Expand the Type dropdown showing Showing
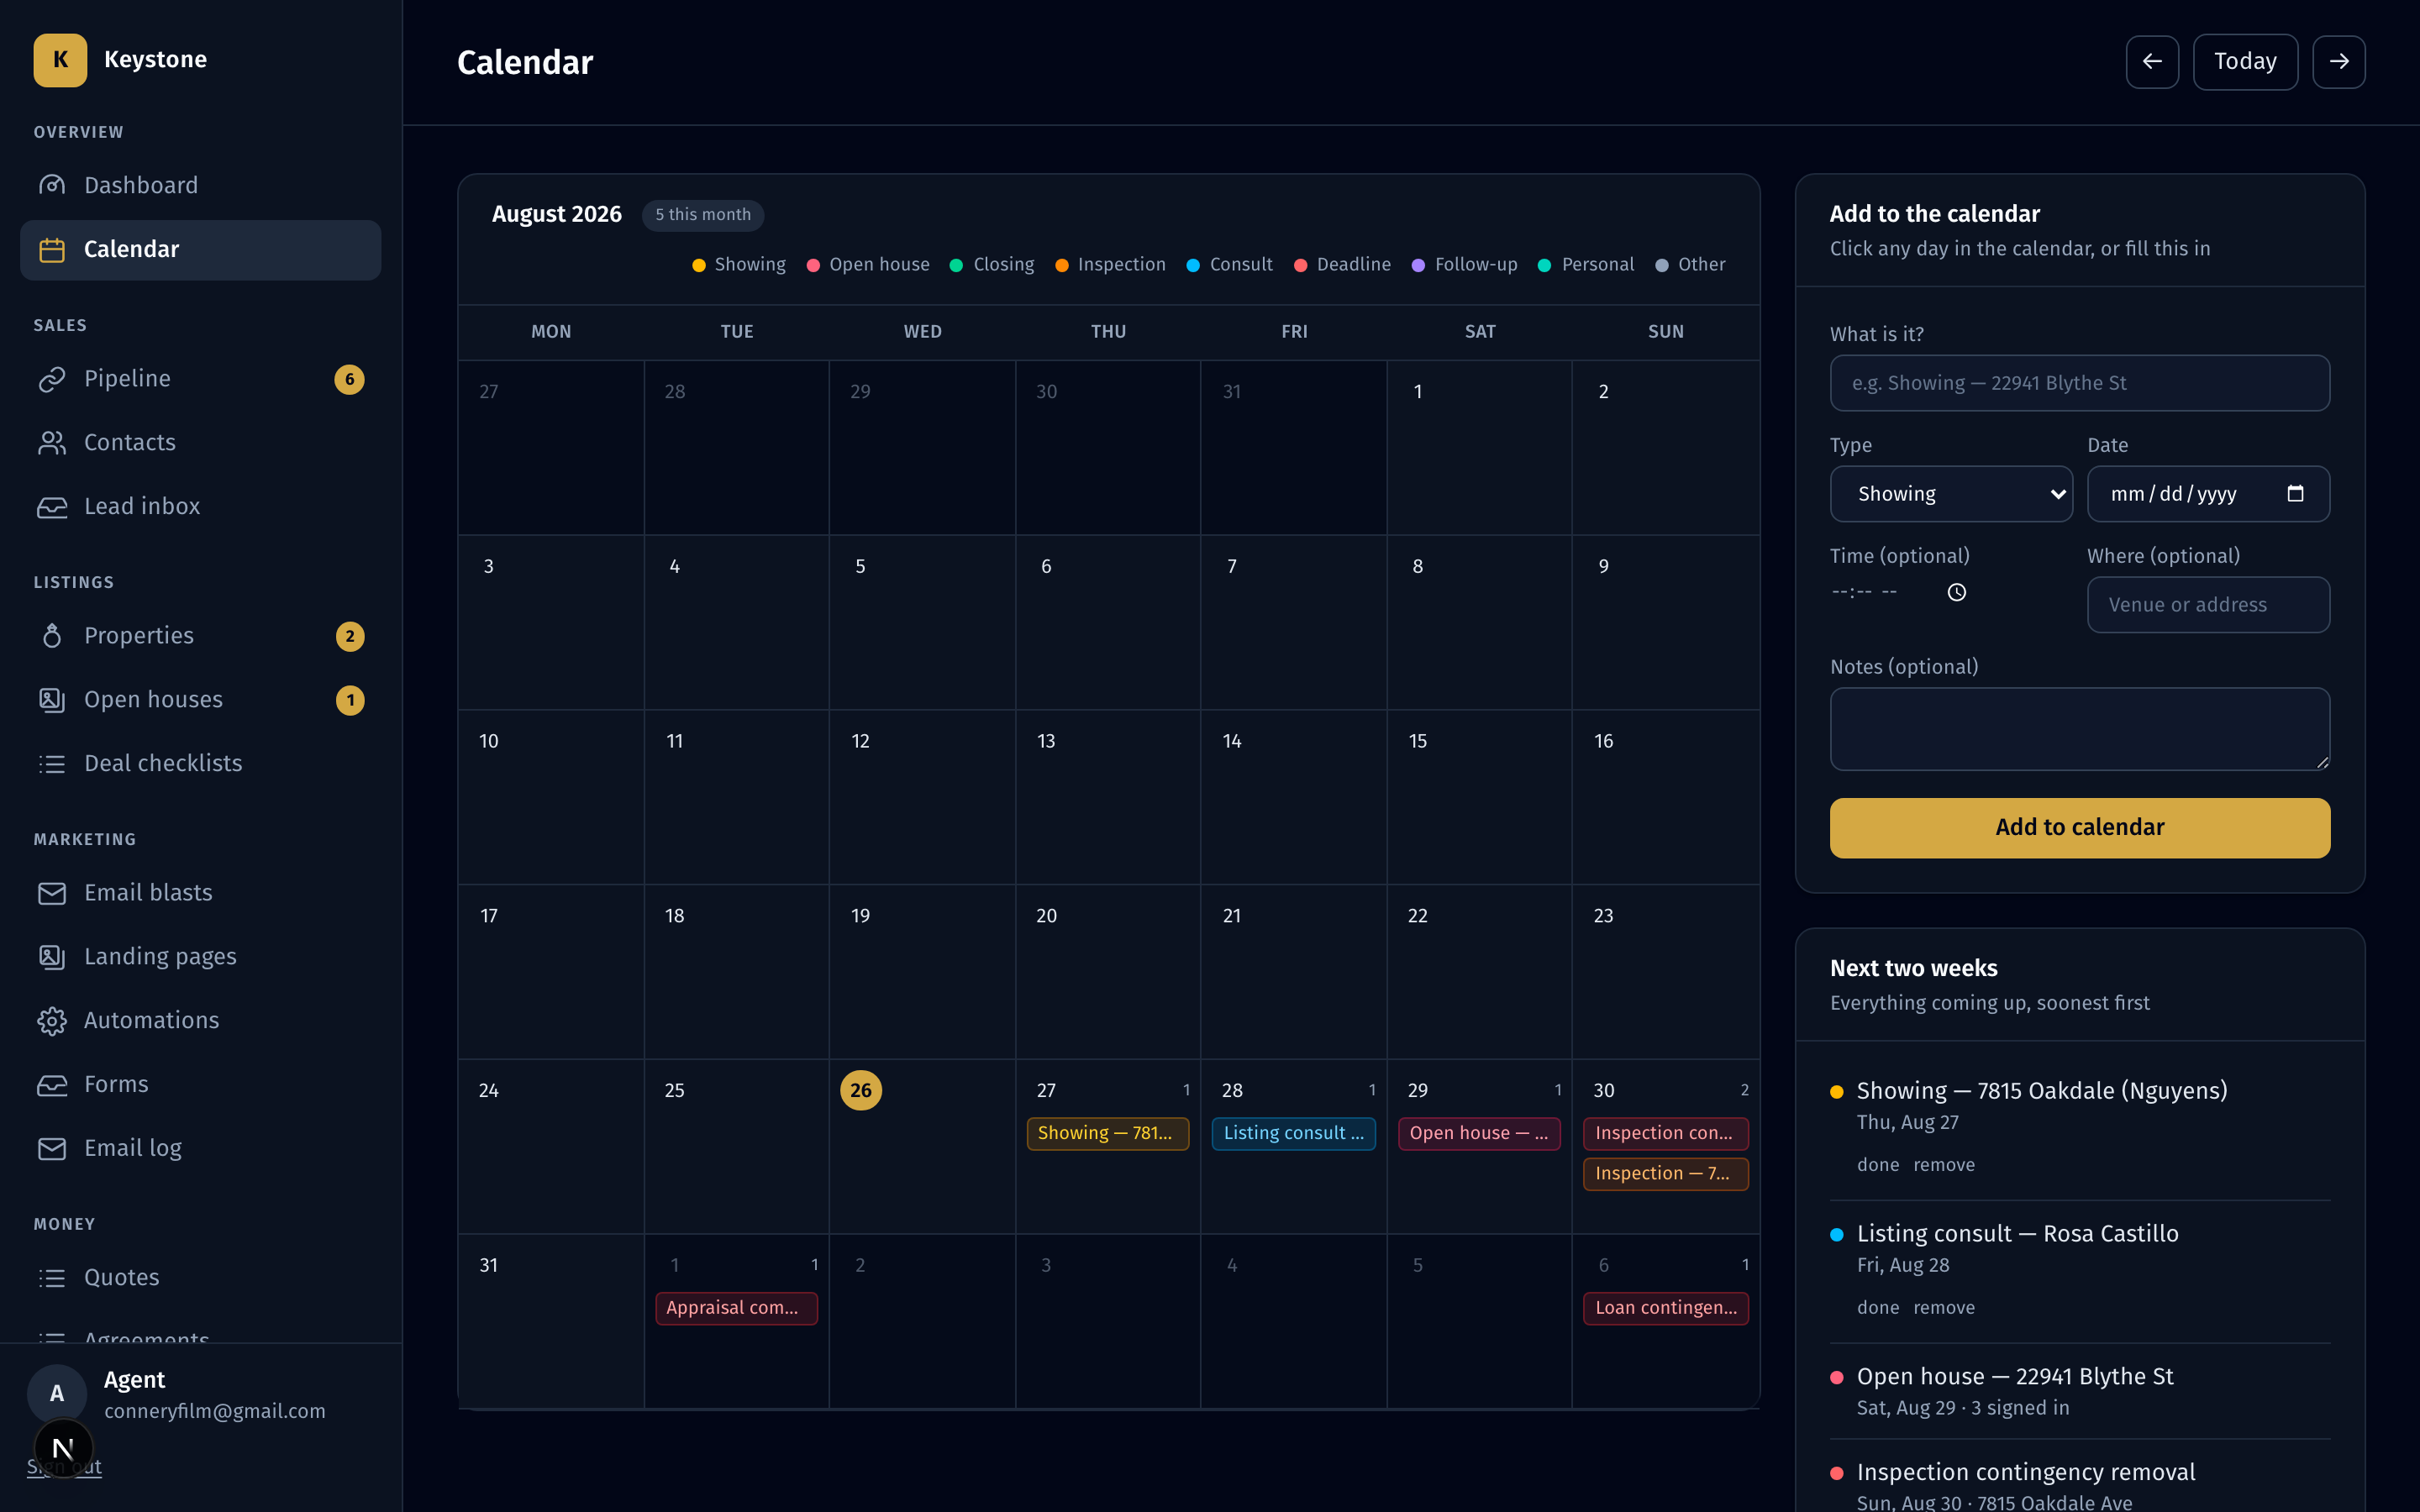The height and width of the screenshot is (1512, 2420). coord(1951,494)
